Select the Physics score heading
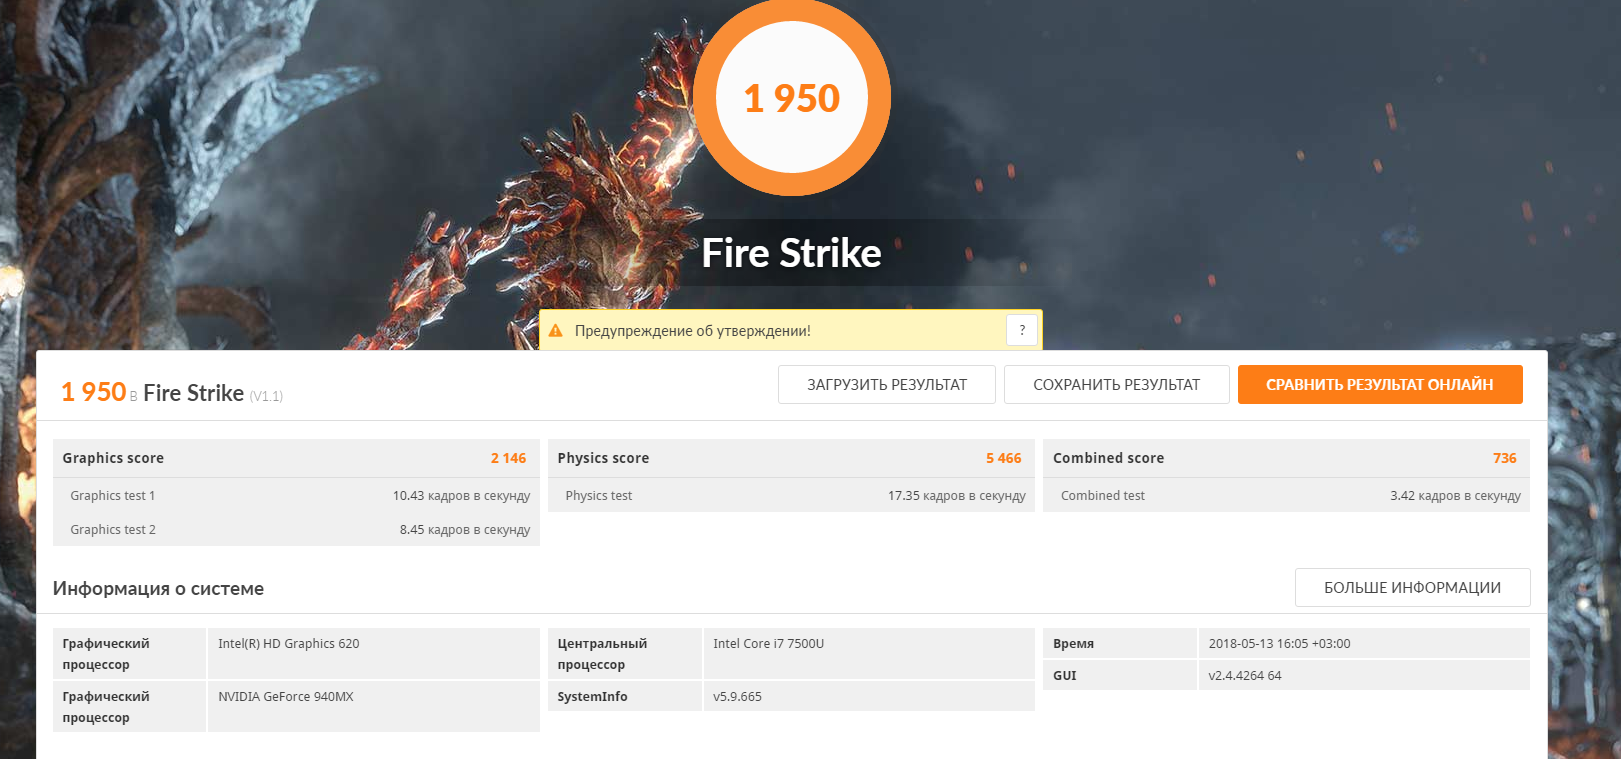Viewport: 1621px width, 759px height. 603,458
